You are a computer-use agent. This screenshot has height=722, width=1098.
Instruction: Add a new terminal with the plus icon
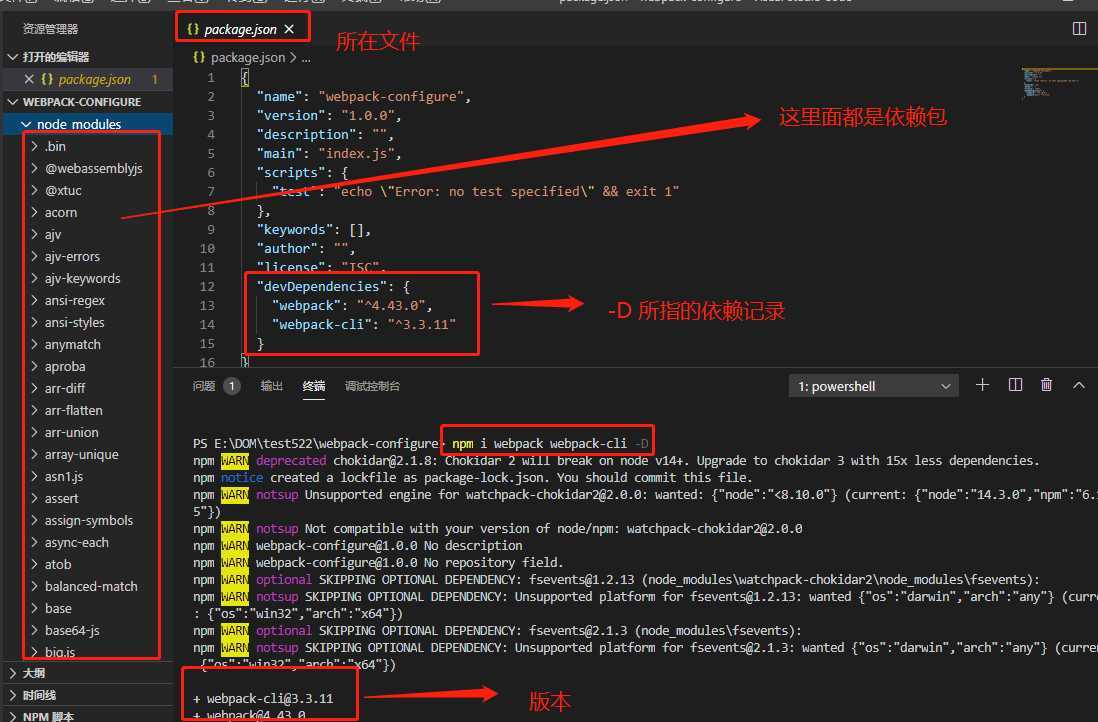pos(982,384)
